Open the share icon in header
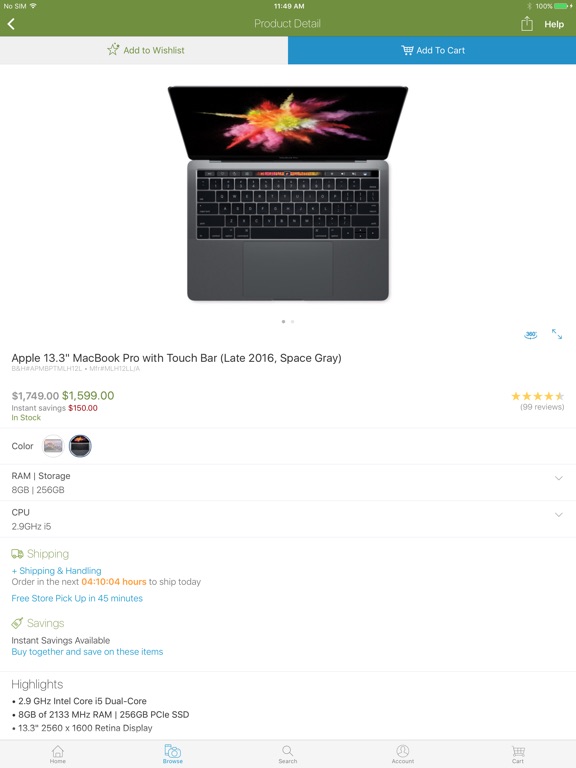This screenshot has width=576, height=768. click(x=527, y=24)
